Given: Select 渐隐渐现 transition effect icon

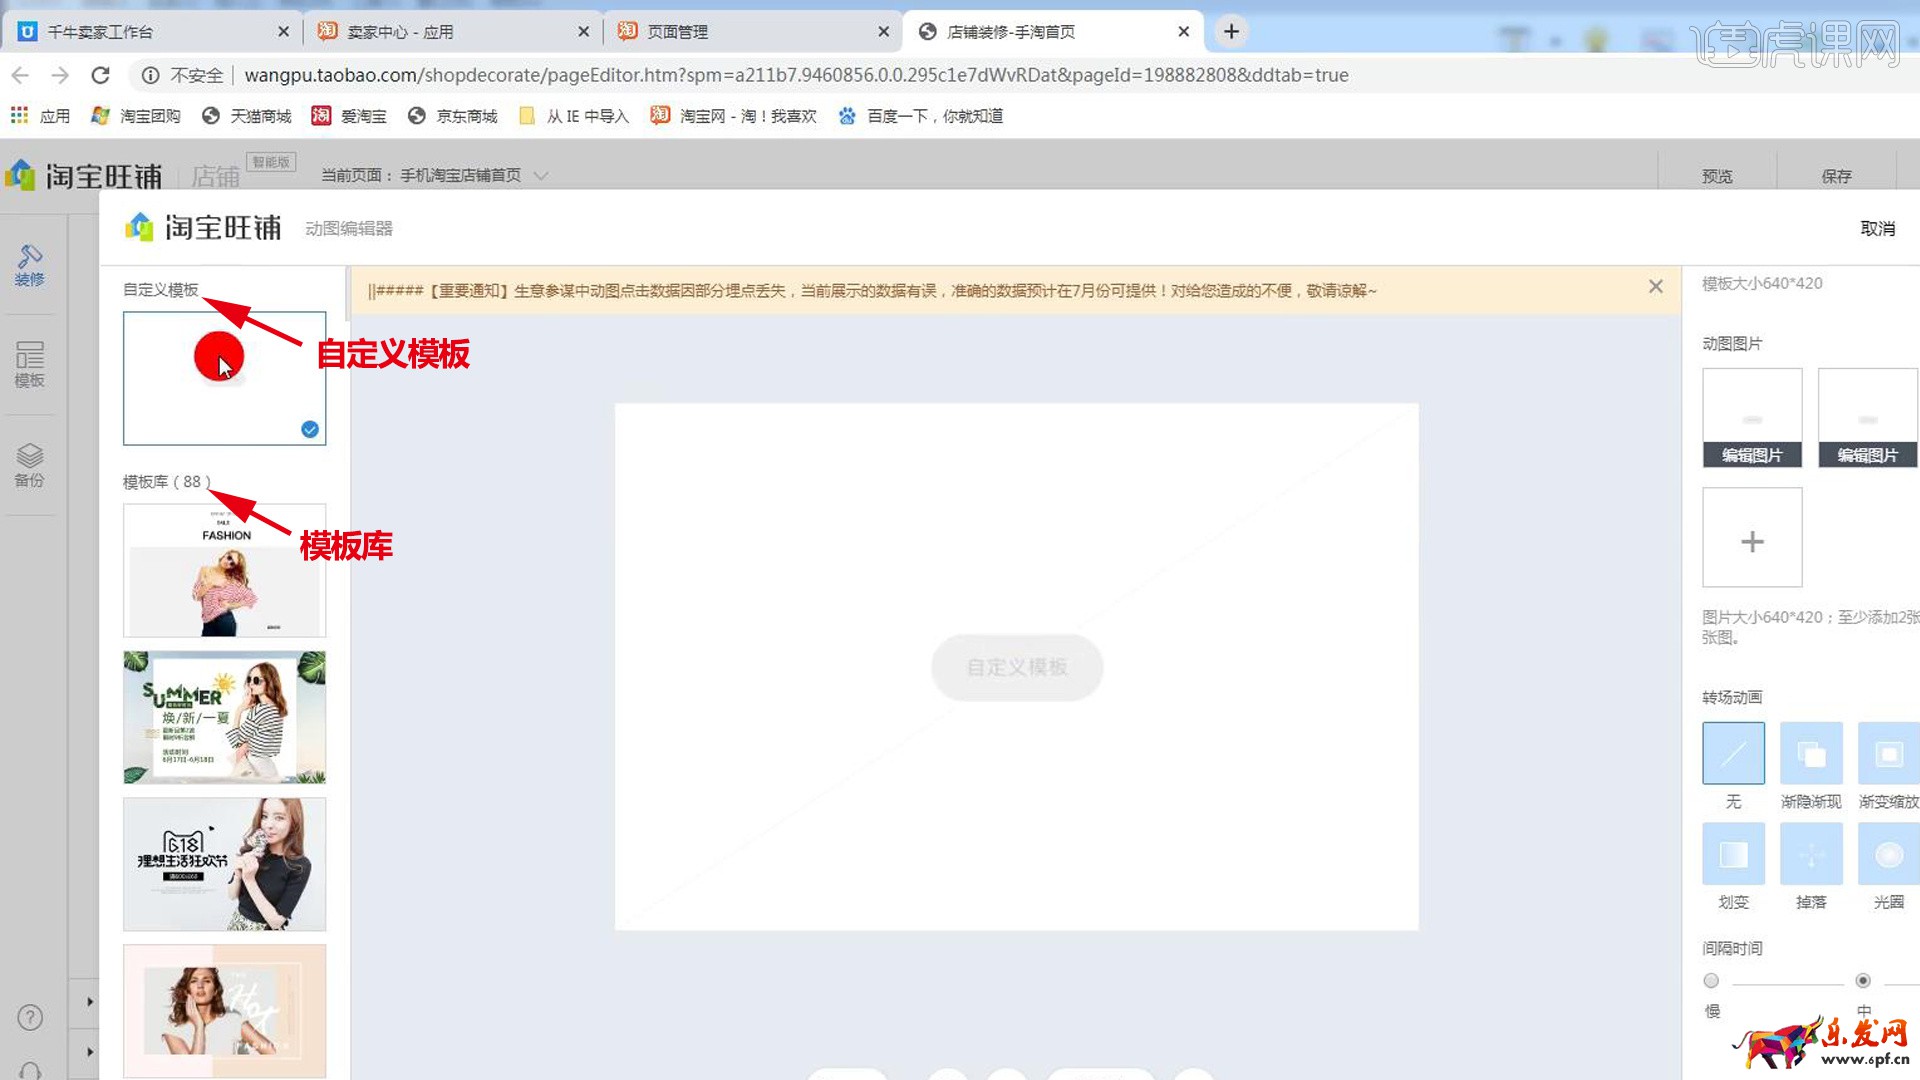Looking at the screenshot, I should 1810,753.
